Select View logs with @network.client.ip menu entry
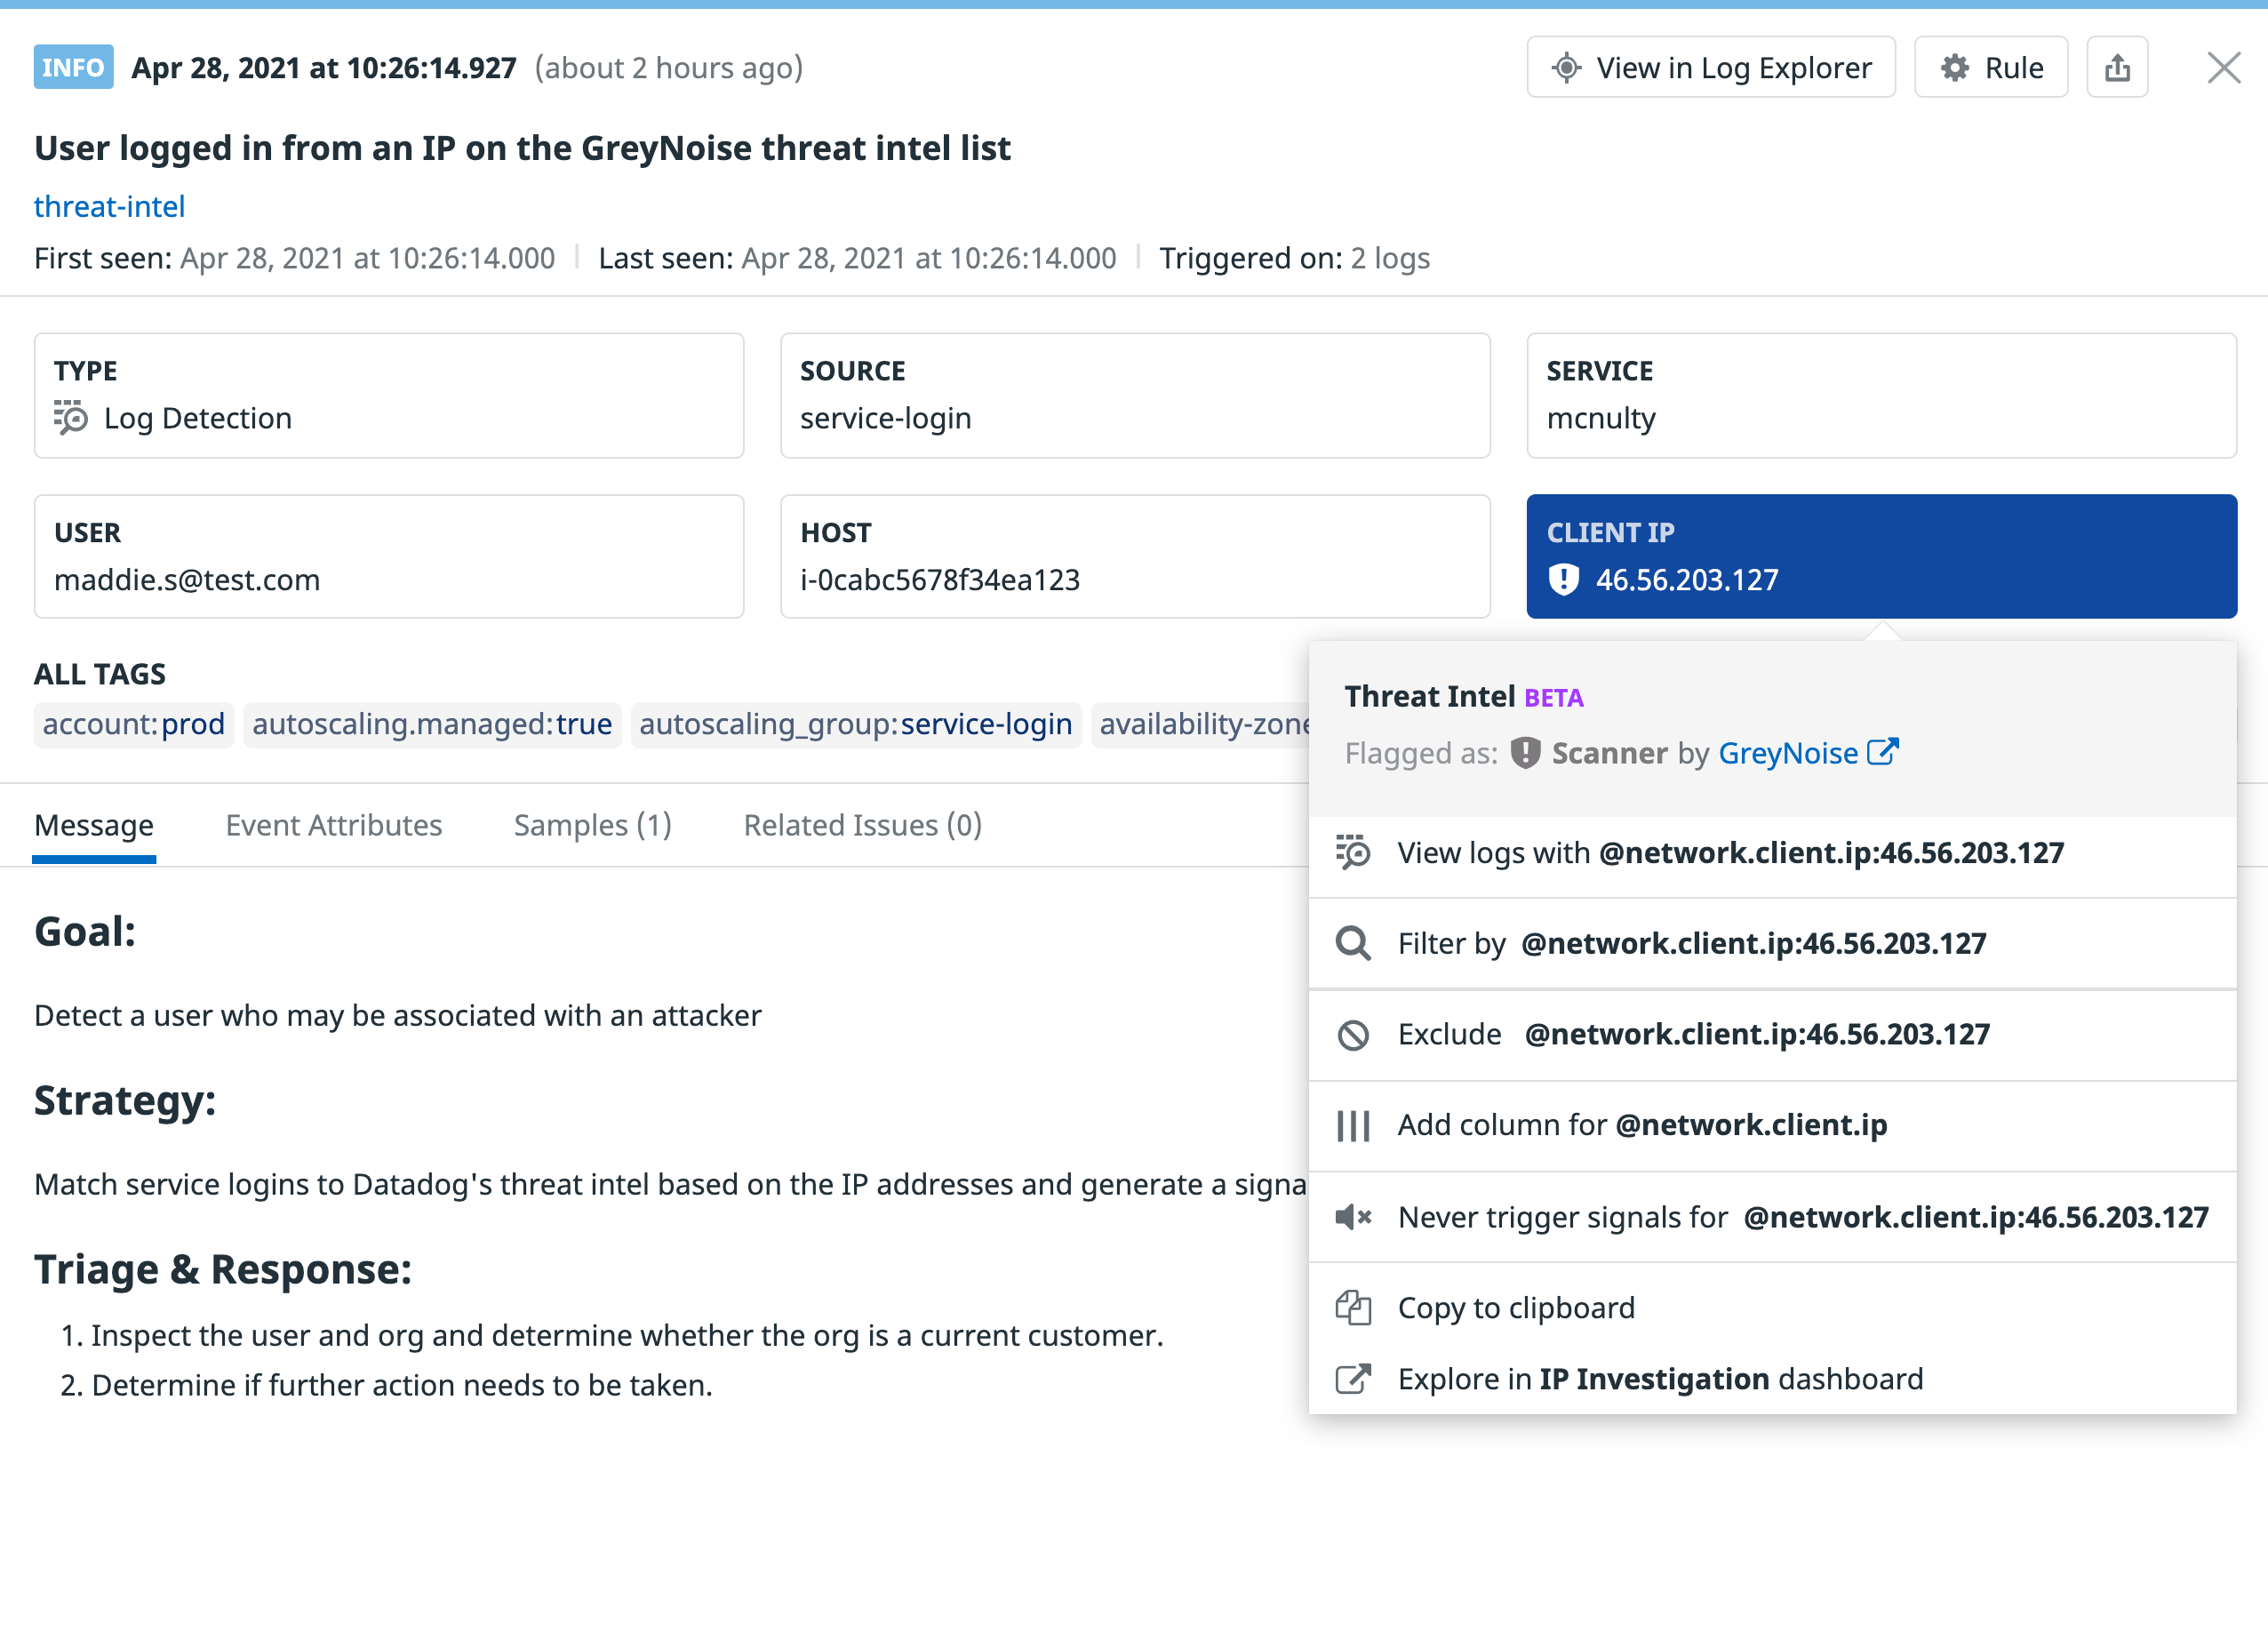 pyautogui.click(x=1729, y=853)
